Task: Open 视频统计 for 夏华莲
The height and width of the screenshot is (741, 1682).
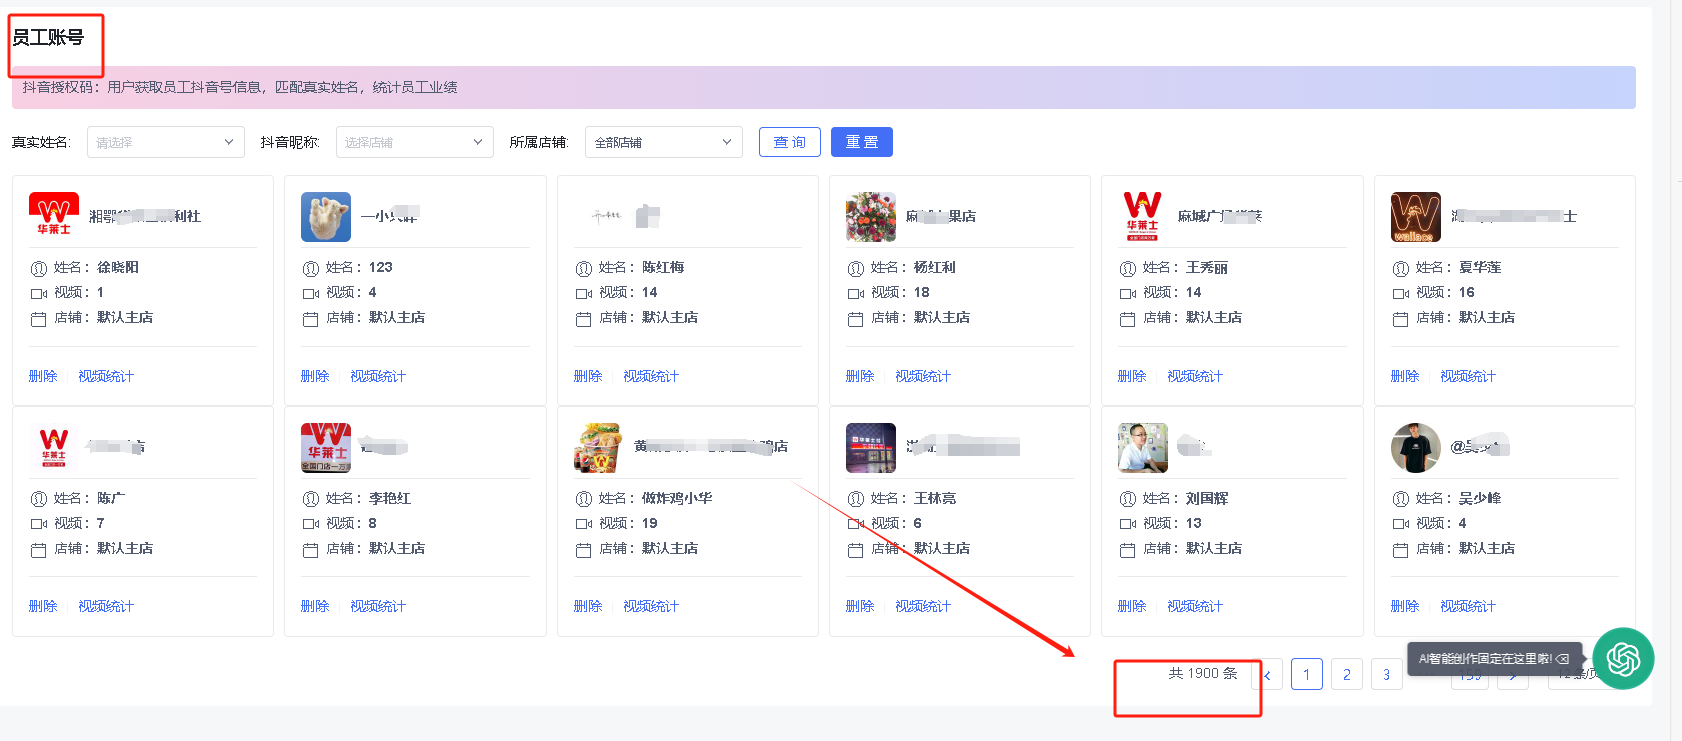Action: (x=1468, y=376)
